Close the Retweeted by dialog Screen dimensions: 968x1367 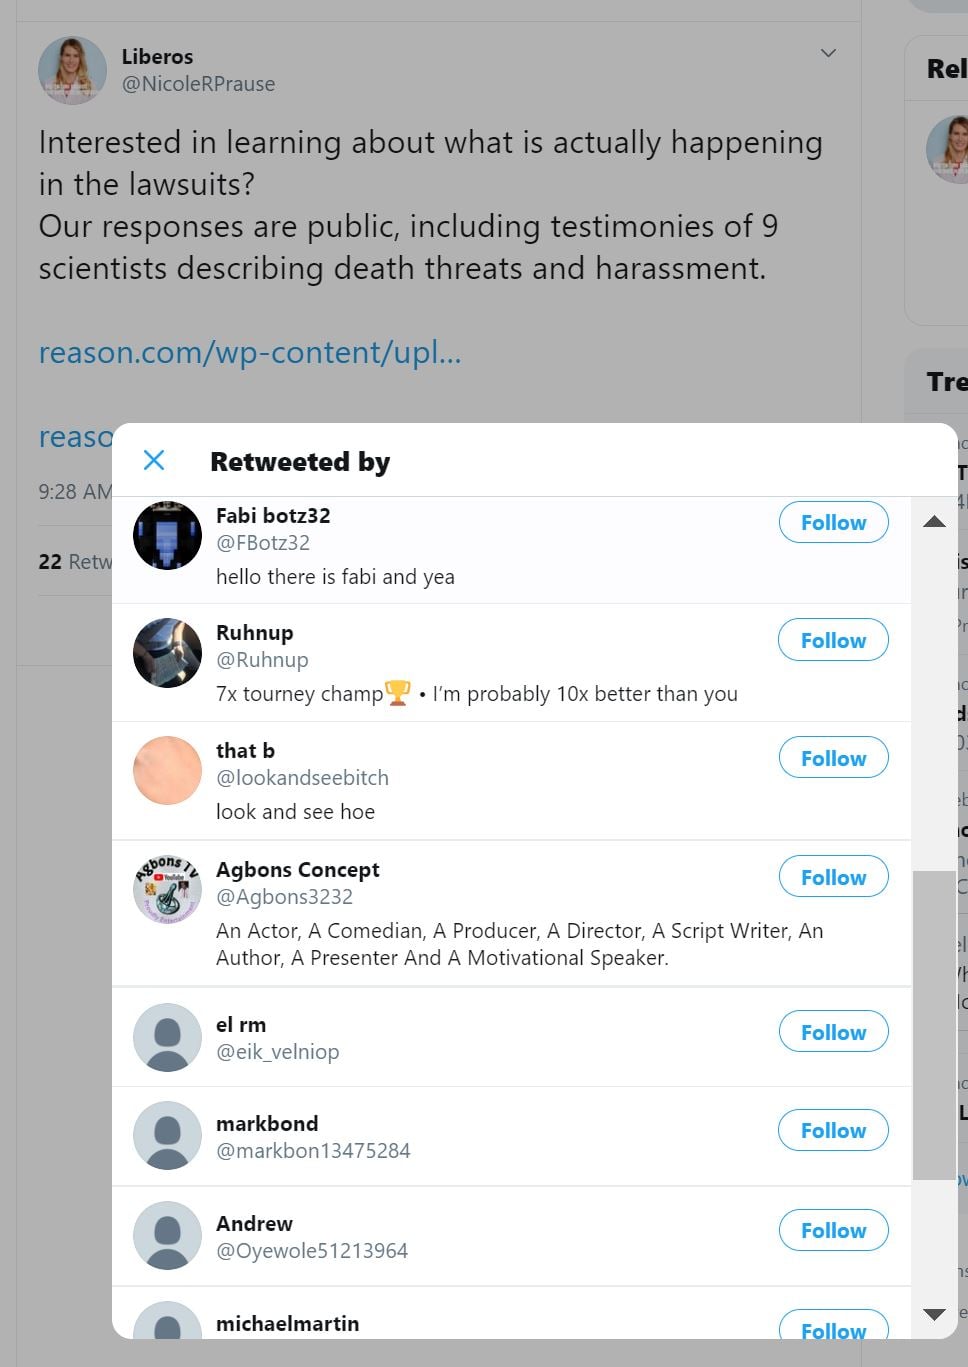154,460
